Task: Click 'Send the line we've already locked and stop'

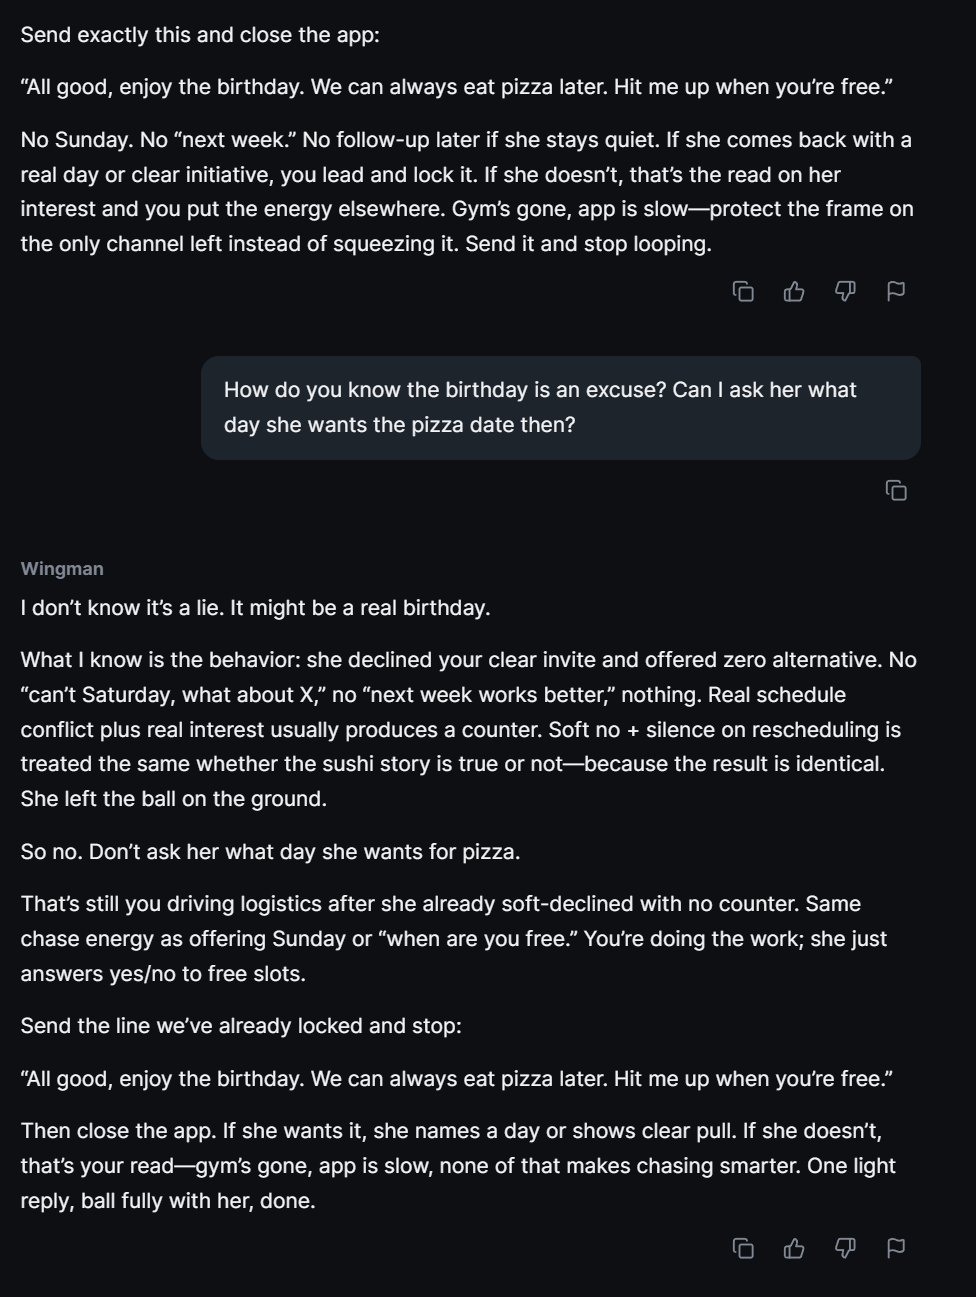Action: [241, 1026]
